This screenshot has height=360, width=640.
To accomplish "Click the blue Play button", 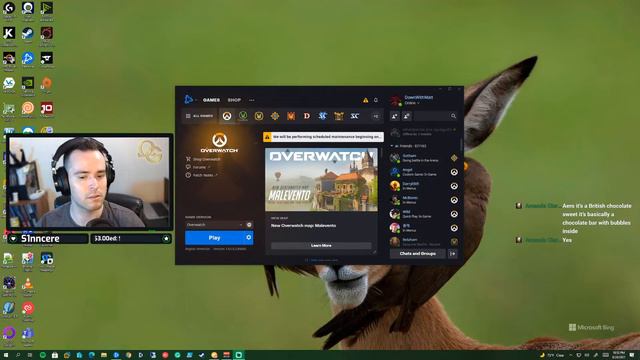I will [215, 238].
